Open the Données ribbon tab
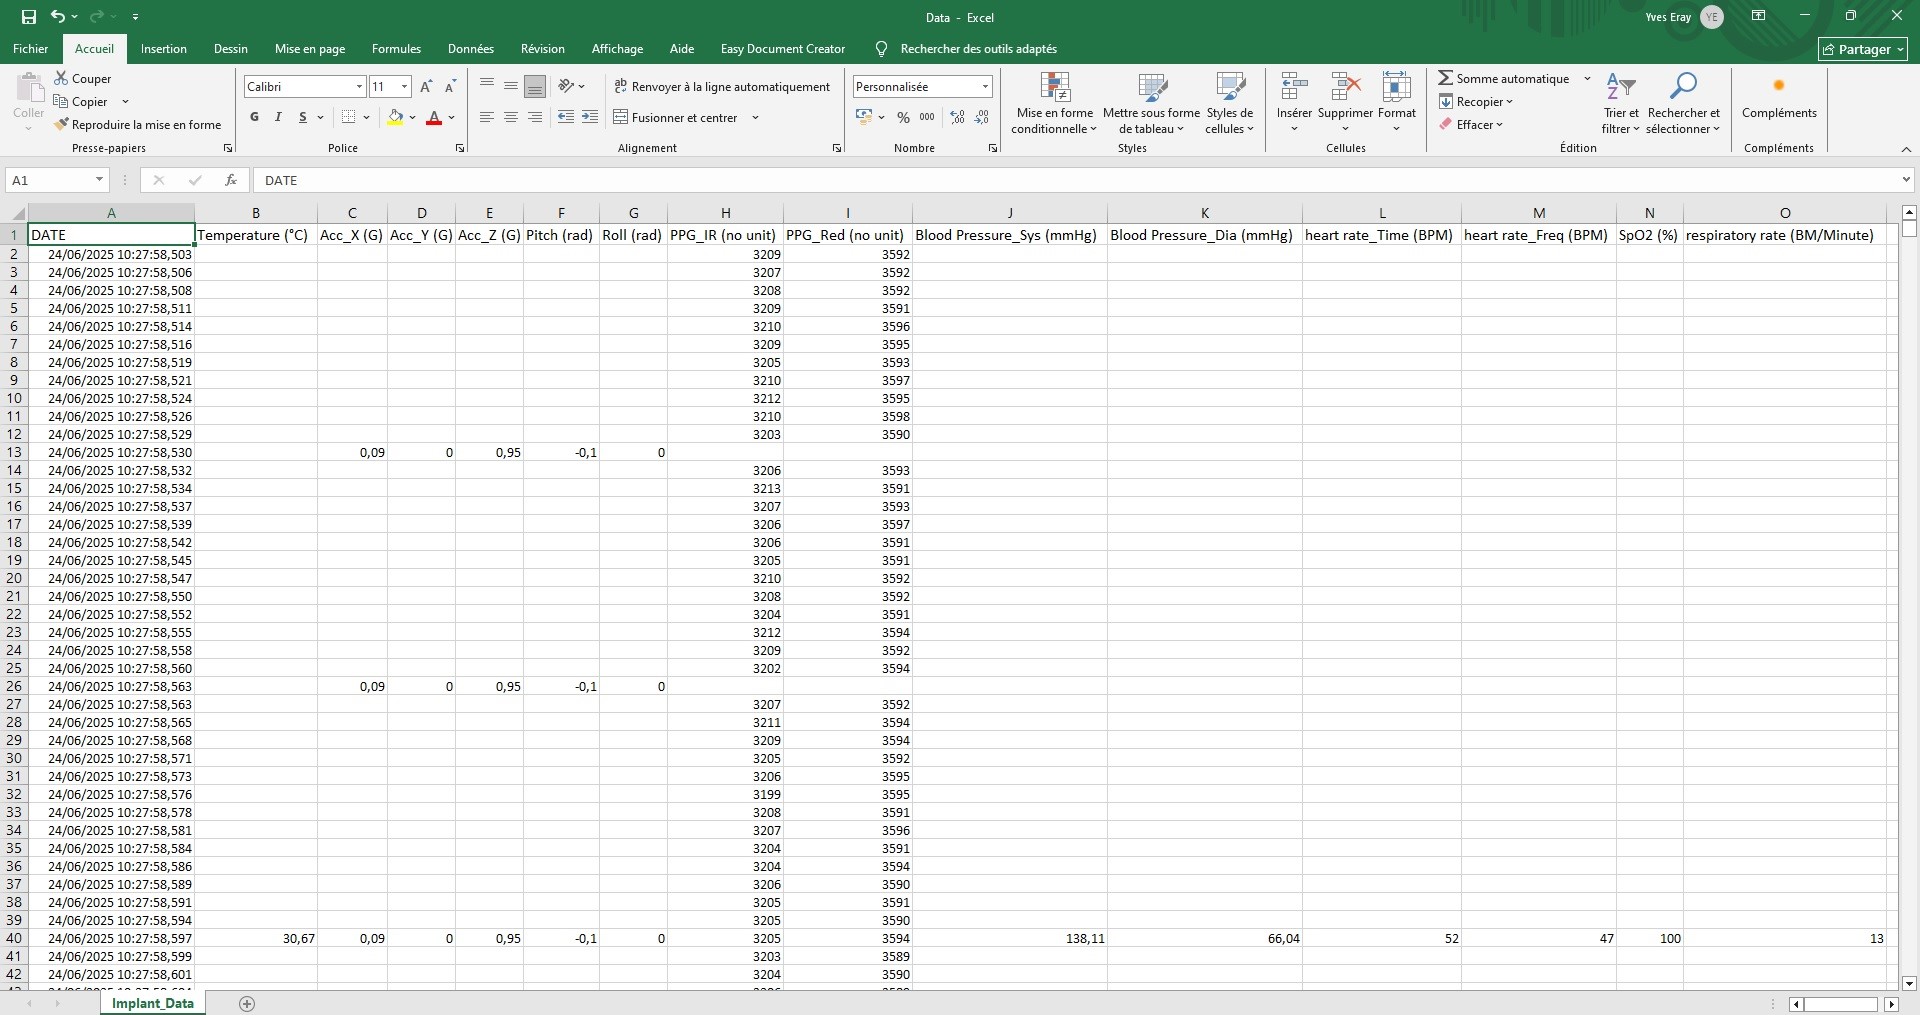 click(x=470, y=49)
